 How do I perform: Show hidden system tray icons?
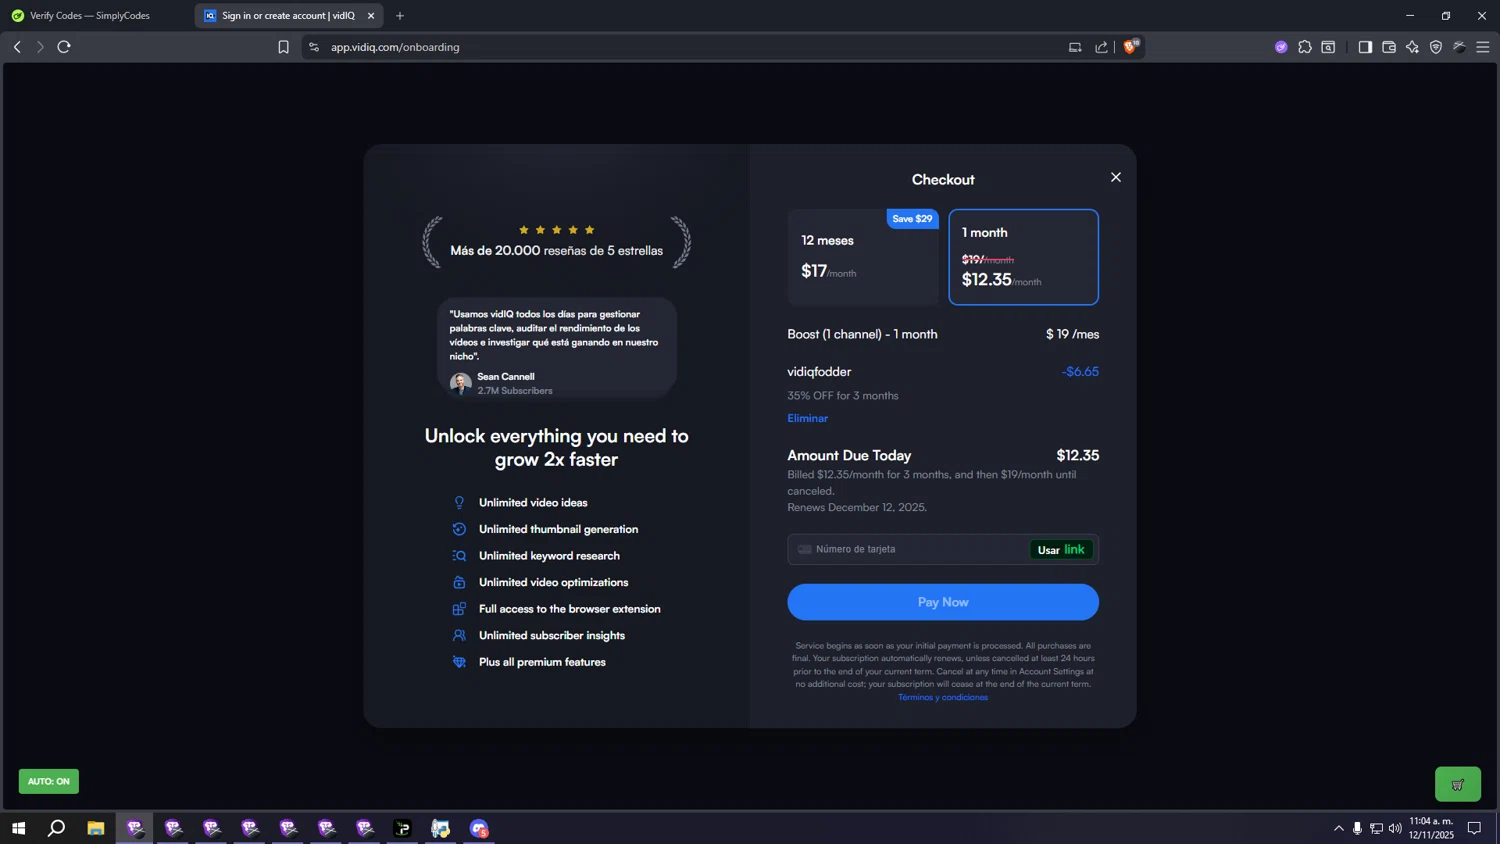1339,828
